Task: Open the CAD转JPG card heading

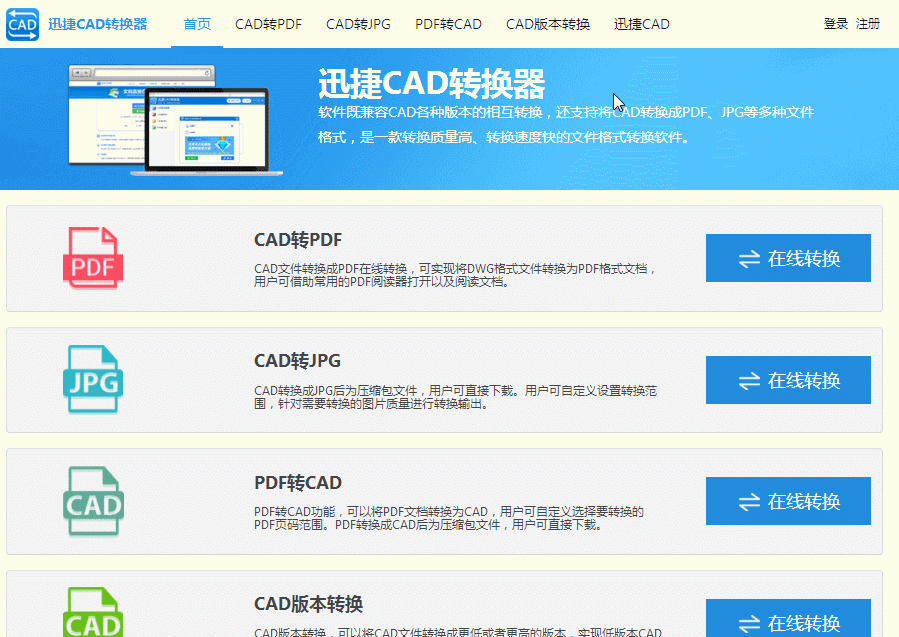Action: point(297,361)
